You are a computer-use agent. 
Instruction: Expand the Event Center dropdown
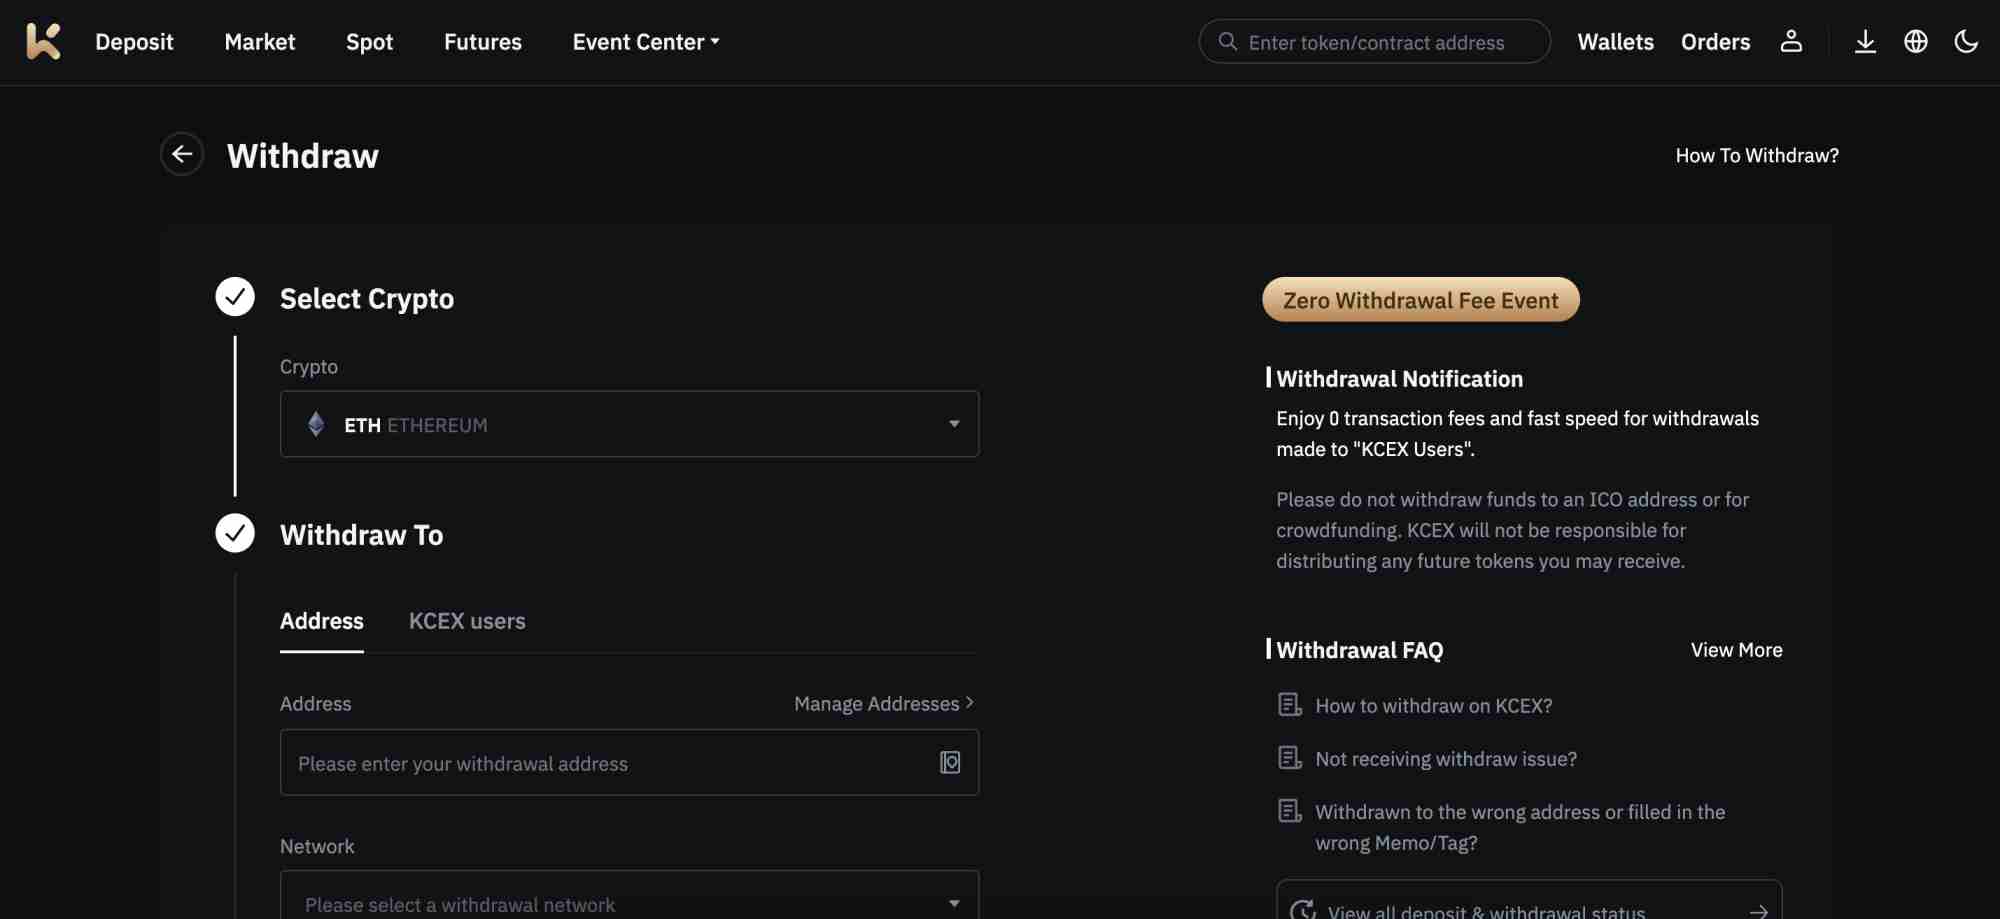(x=644, y=42)
